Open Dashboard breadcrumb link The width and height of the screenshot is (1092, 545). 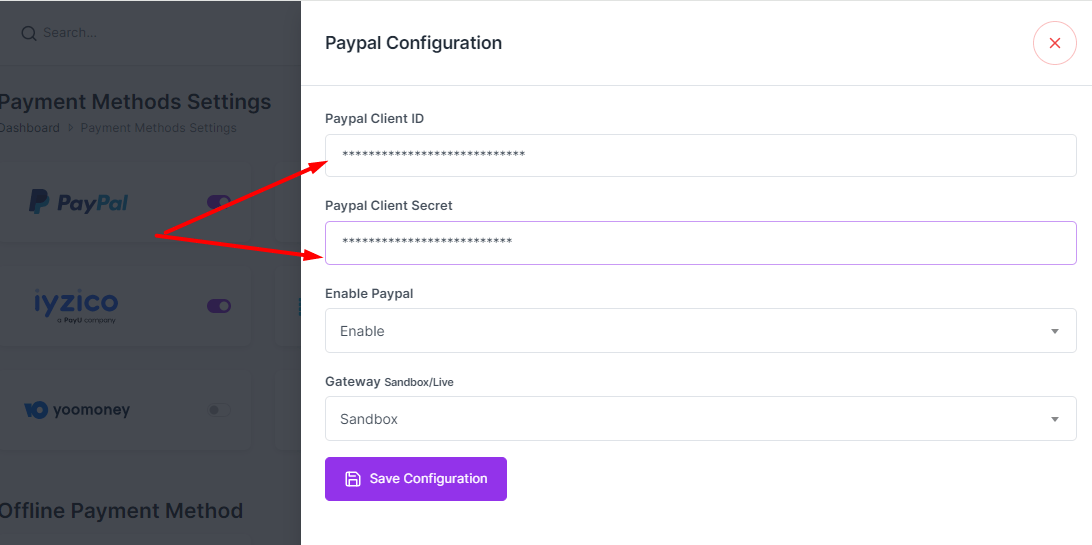[x=29, y=128]
